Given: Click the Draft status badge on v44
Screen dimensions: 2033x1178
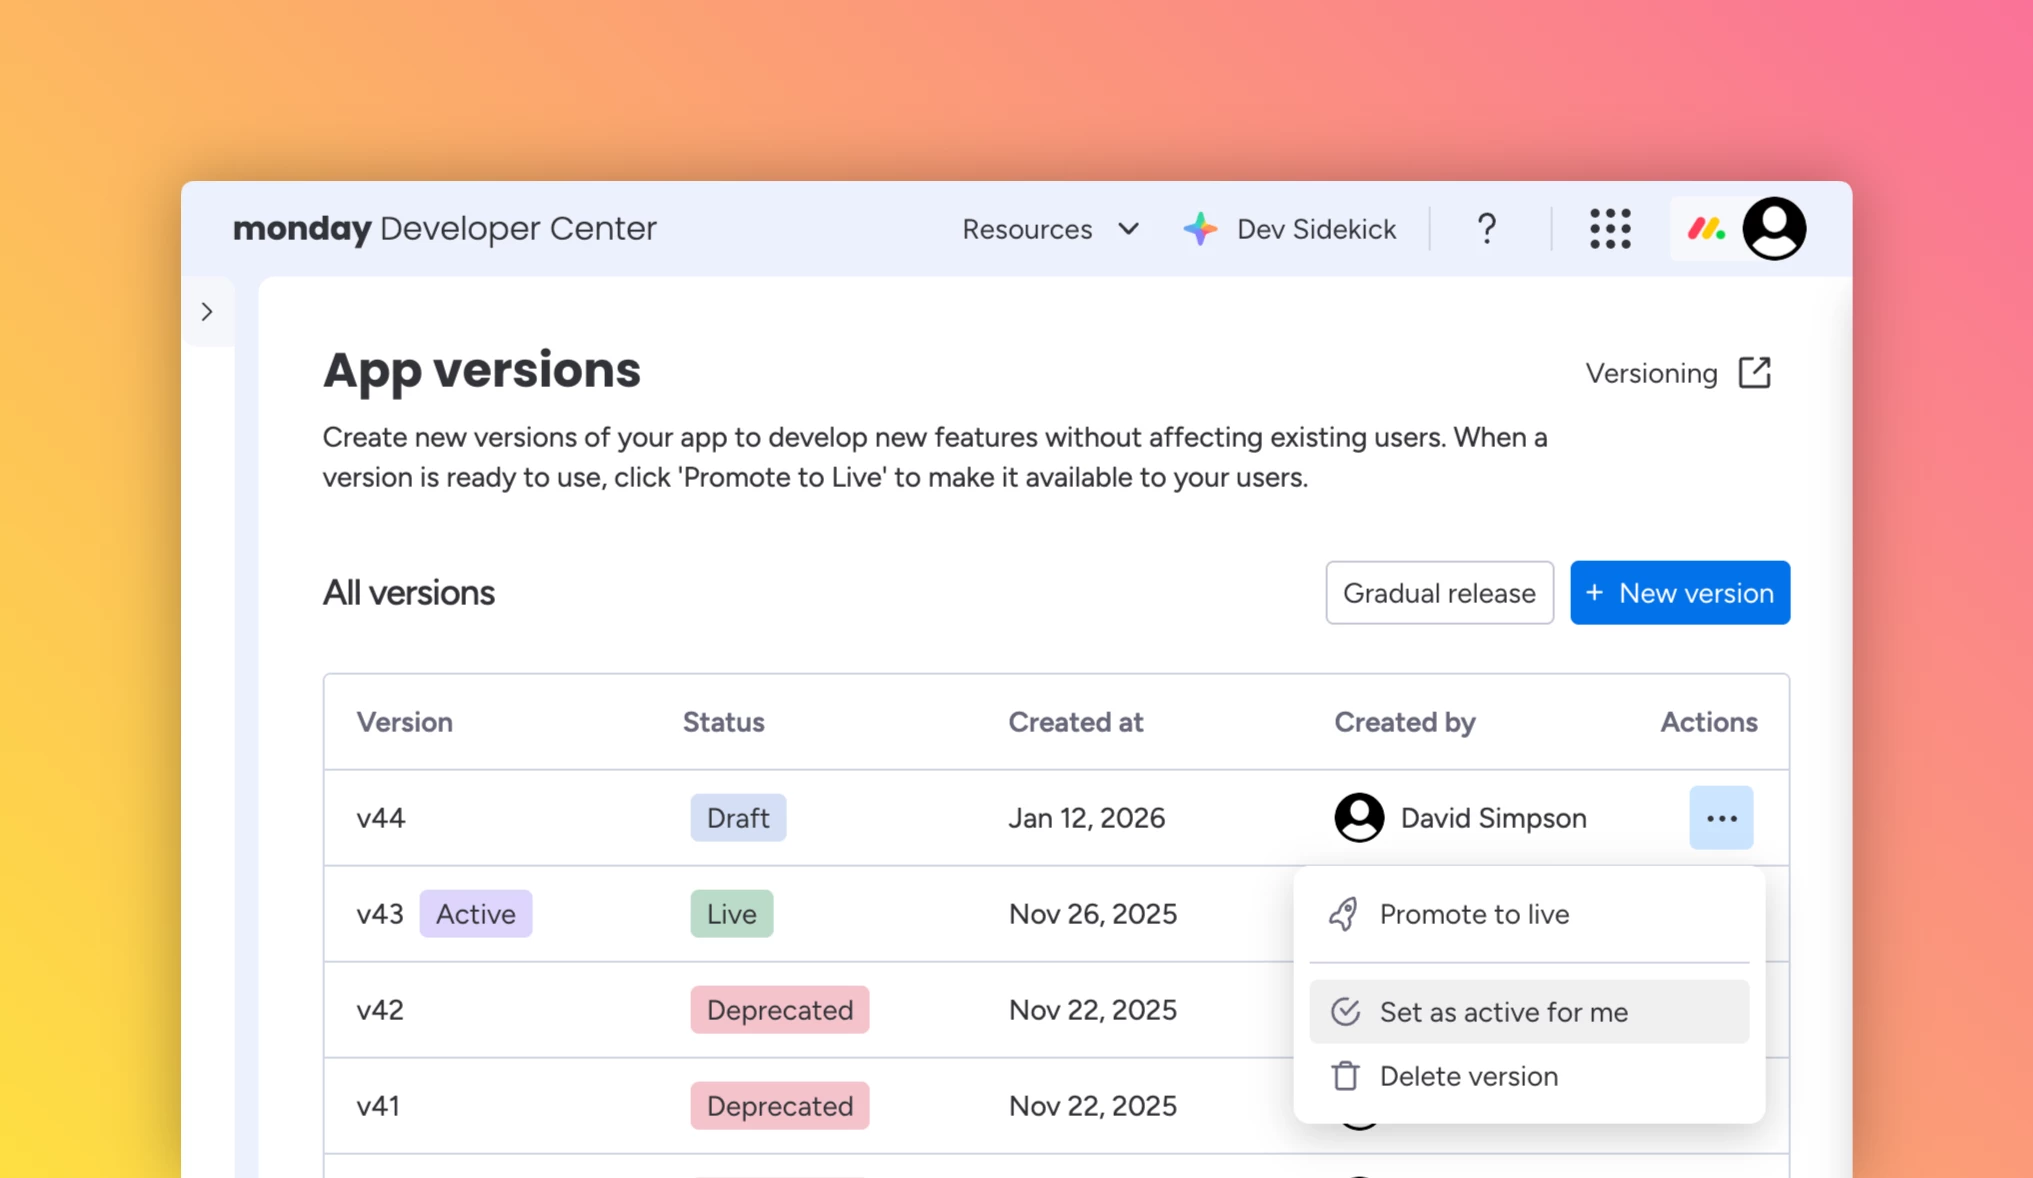Looking at the screenshot, I should [738, 817].
